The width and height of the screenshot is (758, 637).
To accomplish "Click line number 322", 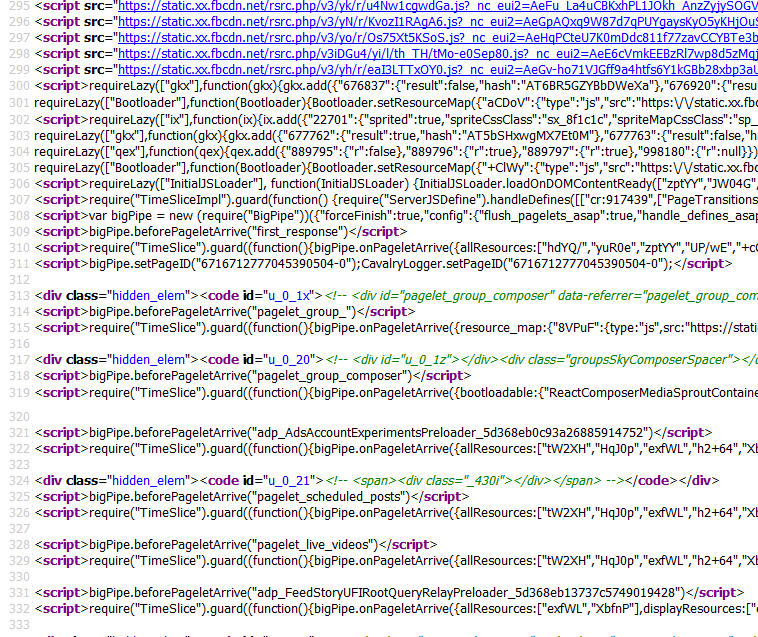I will click(19, 449).
